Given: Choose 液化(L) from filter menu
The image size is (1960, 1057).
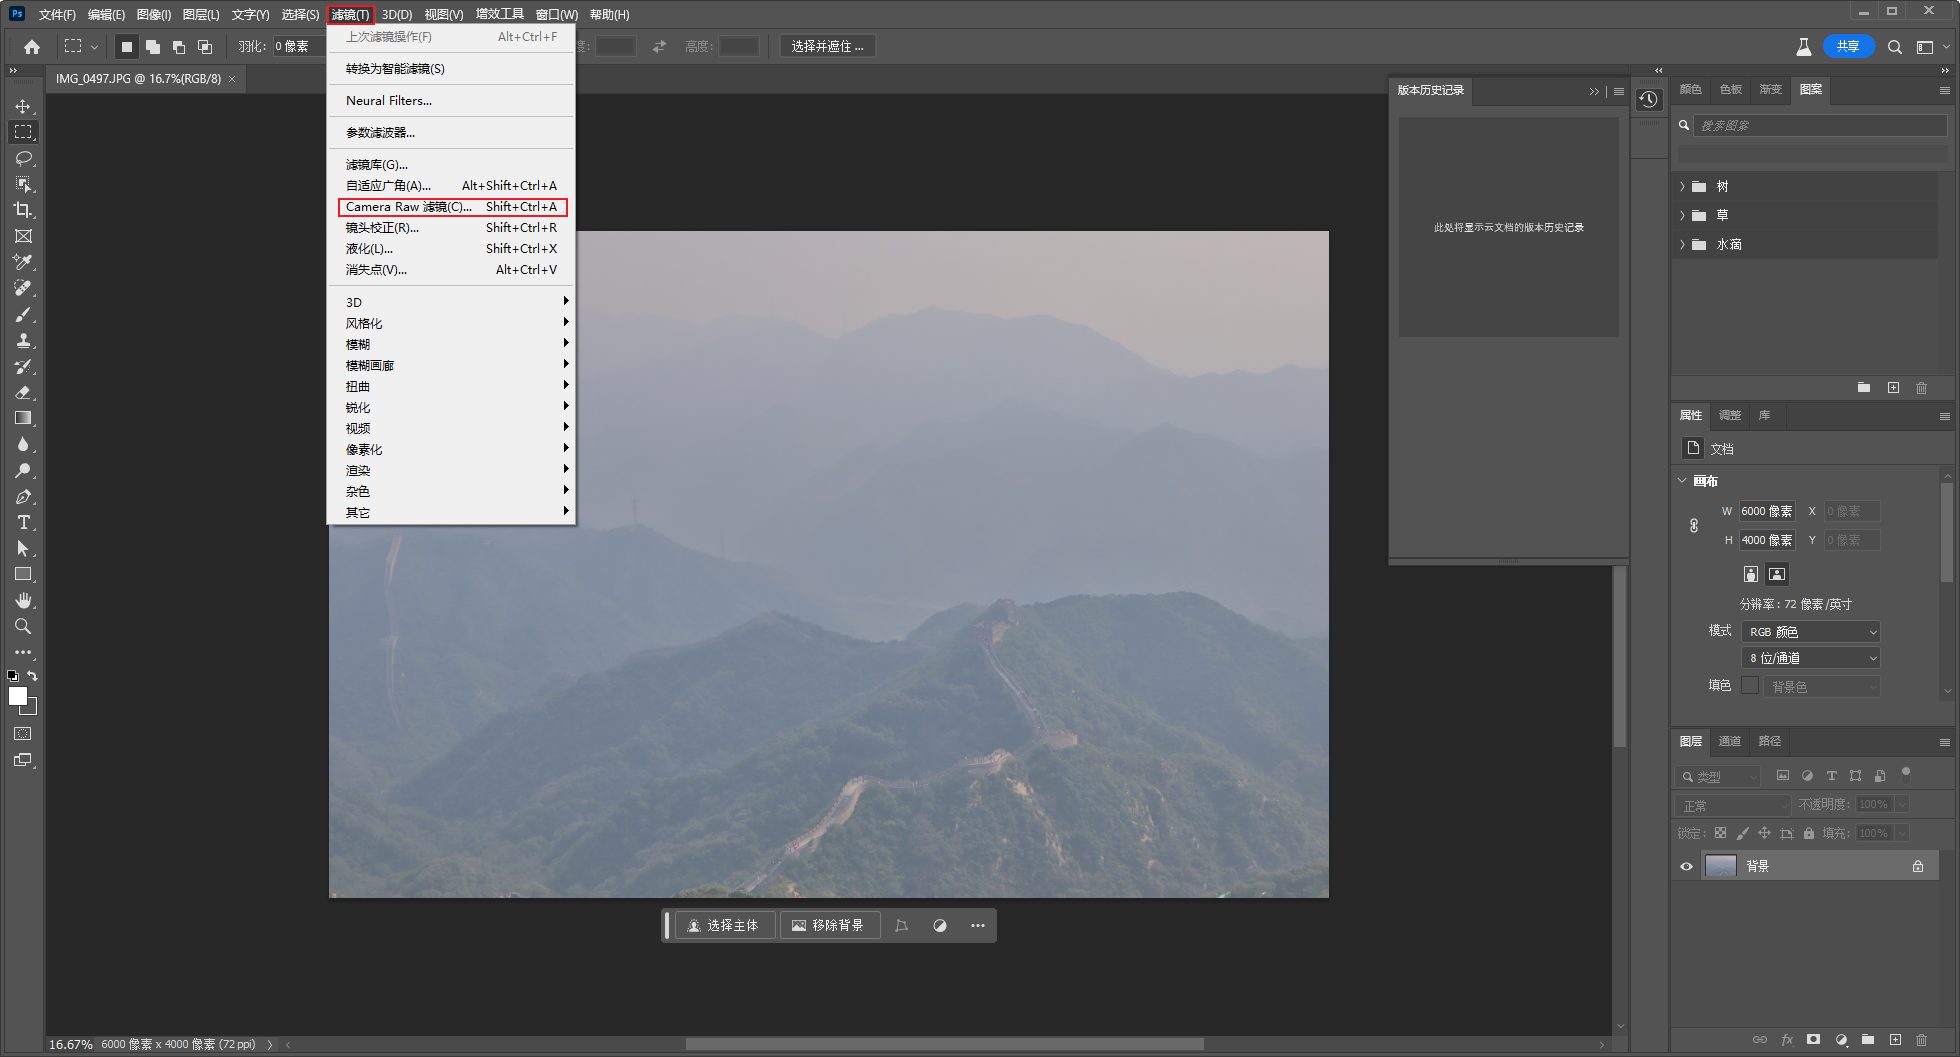Looking at the screenshot, I should pyautogui.click(x=451, y=249).
